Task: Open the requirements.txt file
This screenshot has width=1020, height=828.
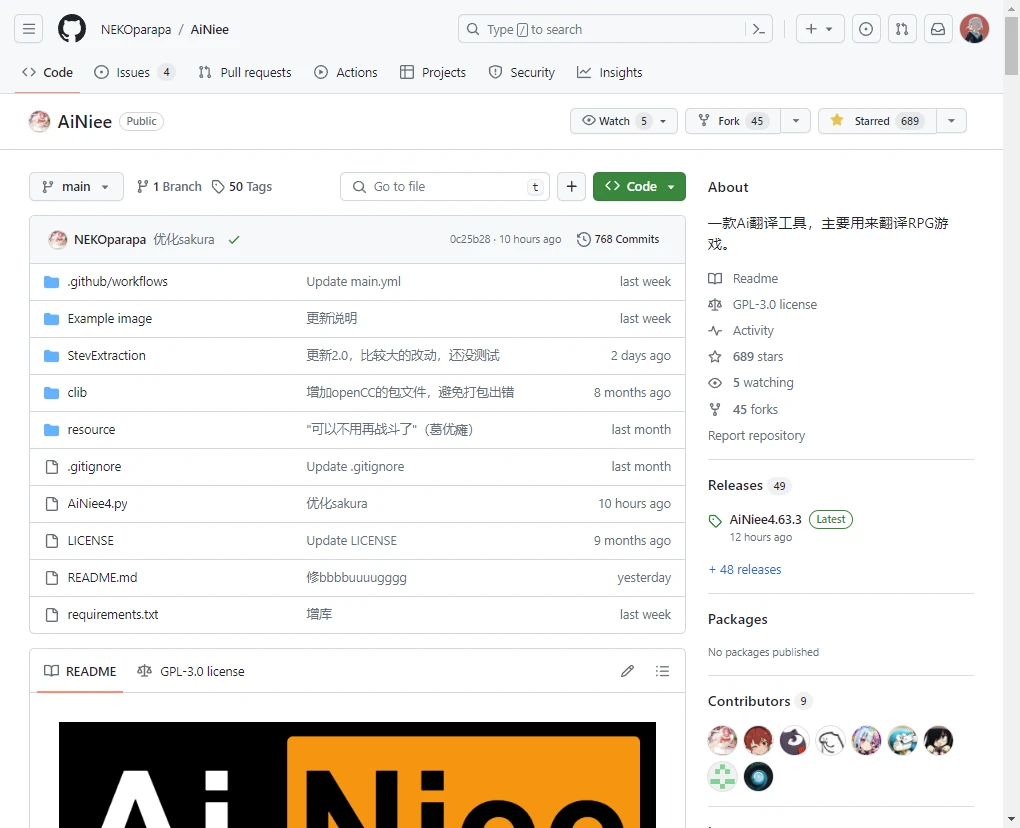Action: (113, 615)
